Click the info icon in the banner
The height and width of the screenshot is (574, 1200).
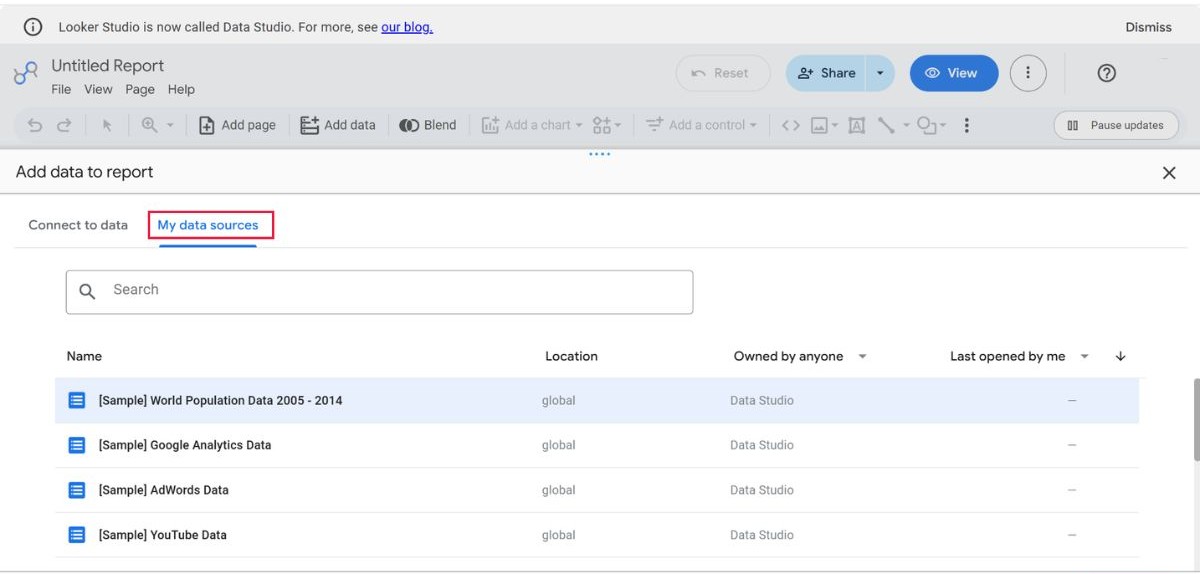pyautogui.click(x=33, y=27)
